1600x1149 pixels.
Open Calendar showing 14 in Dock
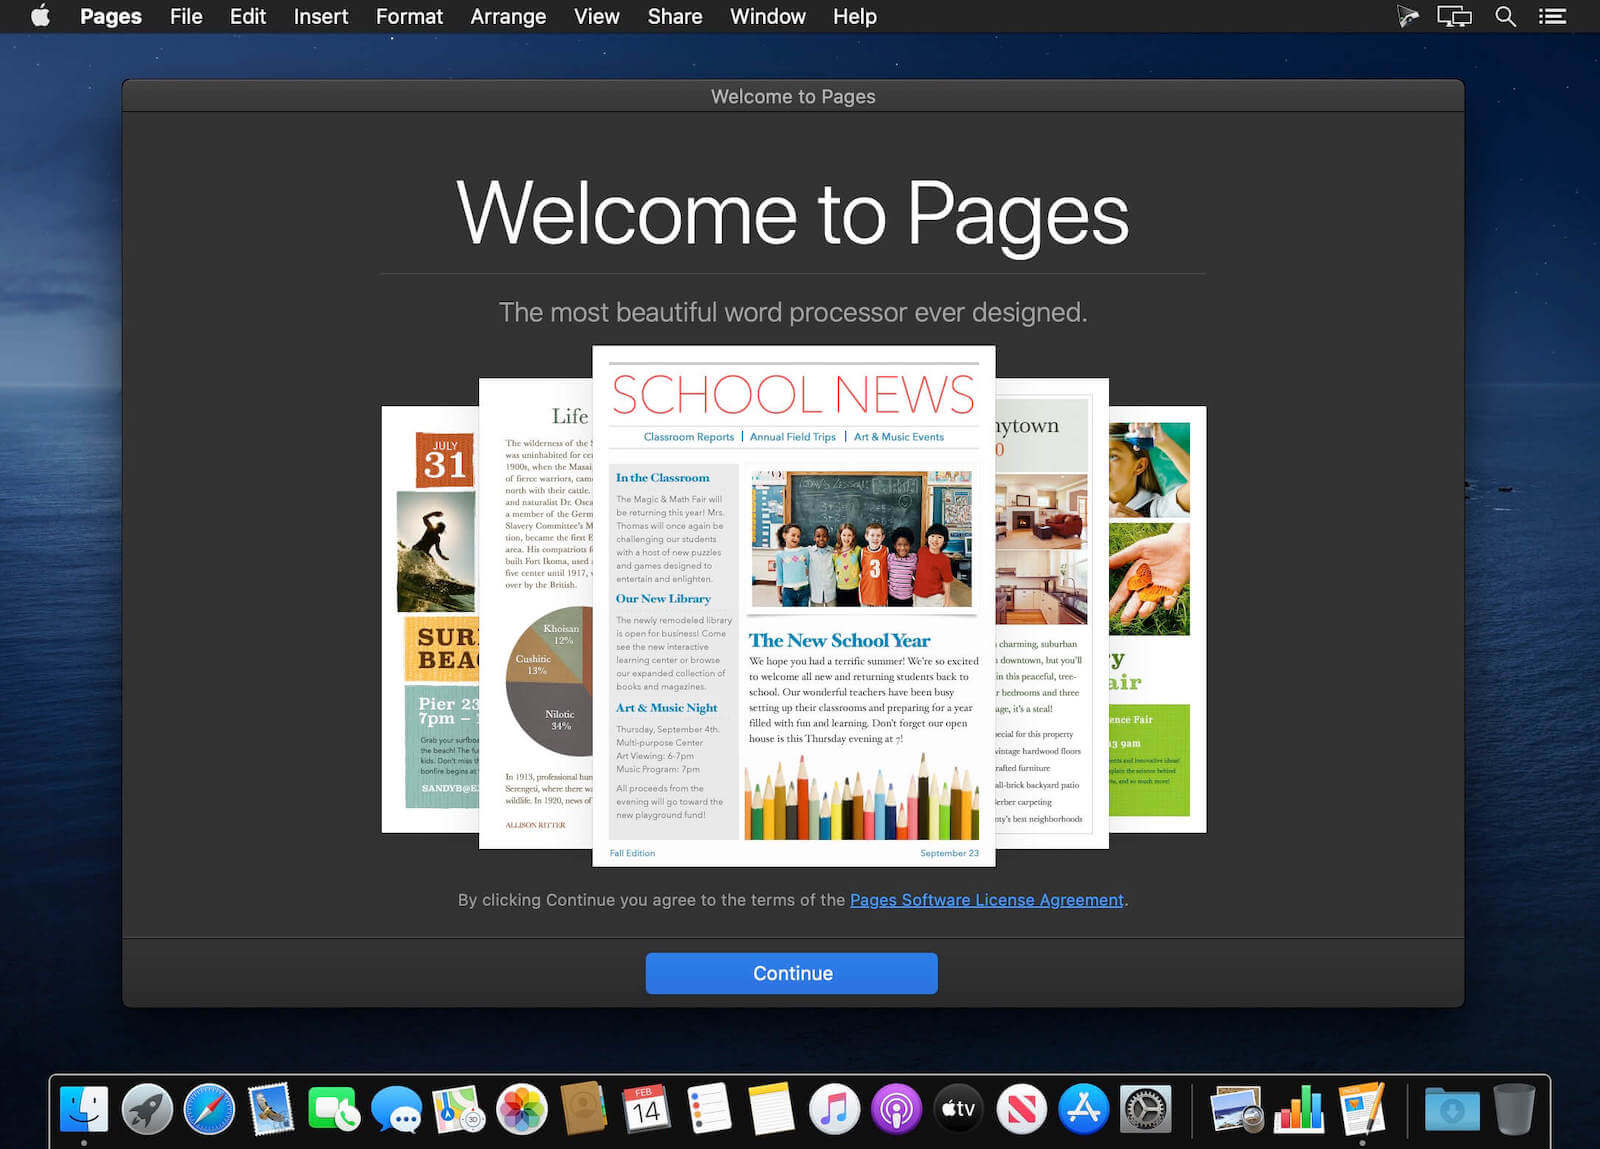[646, 1109]
